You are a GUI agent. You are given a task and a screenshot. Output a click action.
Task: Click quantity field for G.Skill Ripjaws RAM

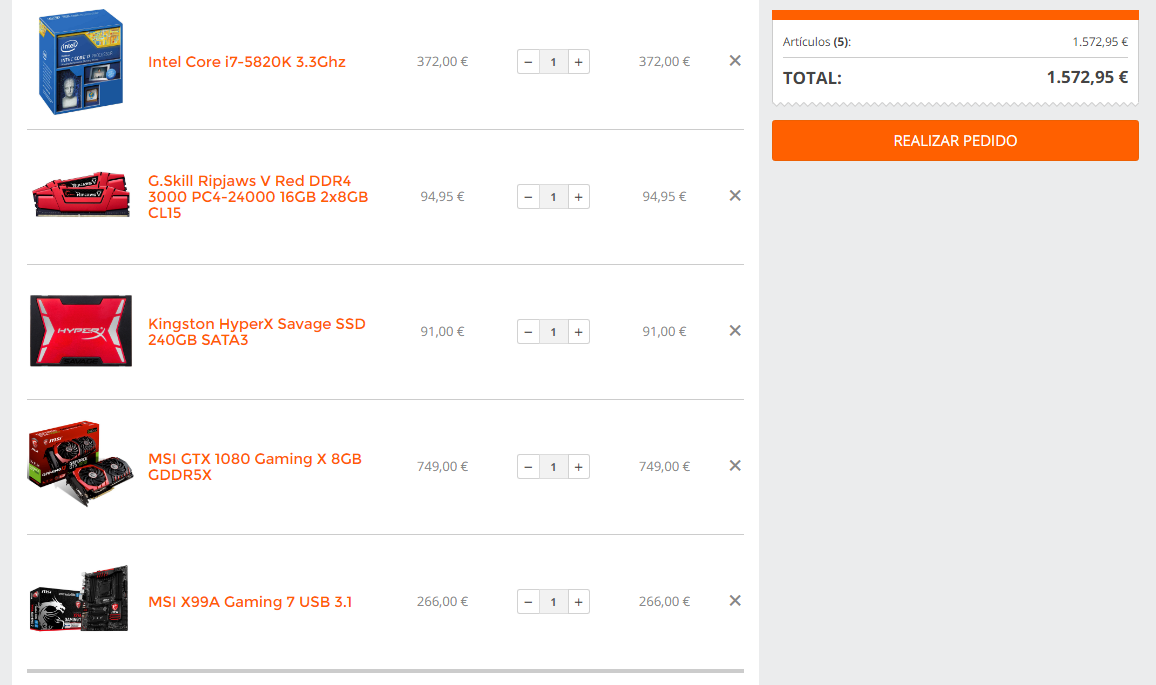pyautogui.click(x=554, y=197)
